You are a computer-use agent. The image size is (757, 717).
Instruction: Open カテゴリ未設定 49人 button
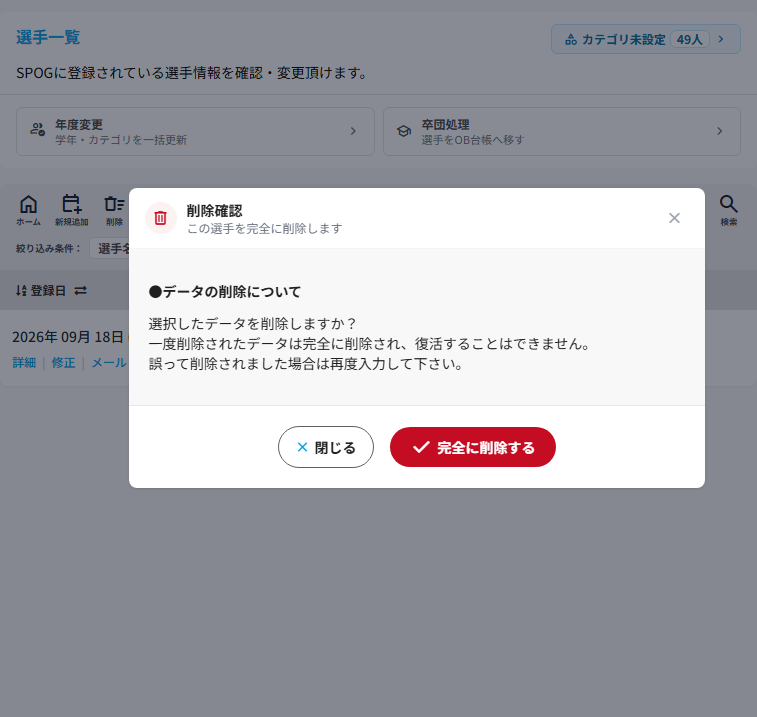click(646, 39)
